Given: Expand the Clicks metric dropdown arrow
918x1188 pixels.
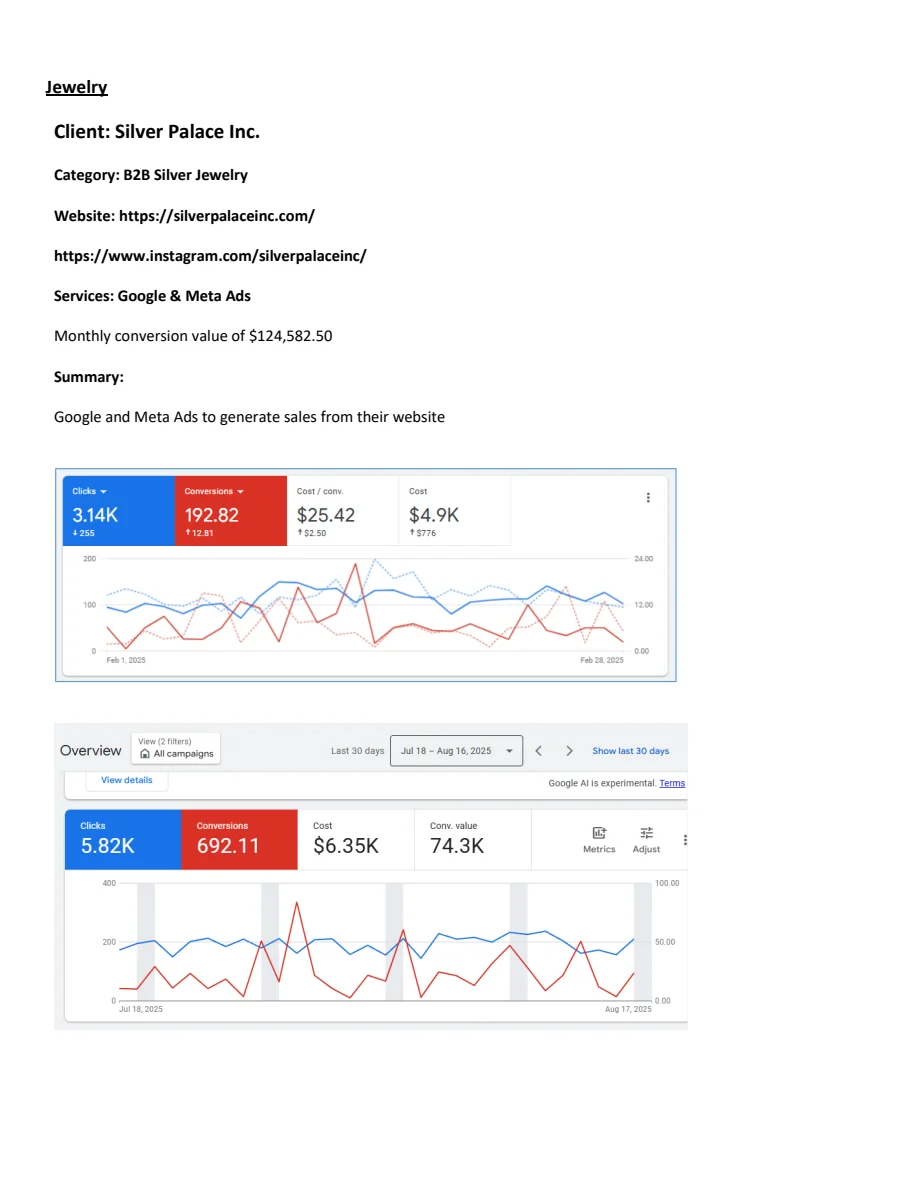Looking at the screenshot, I should (x=104, y=492).
